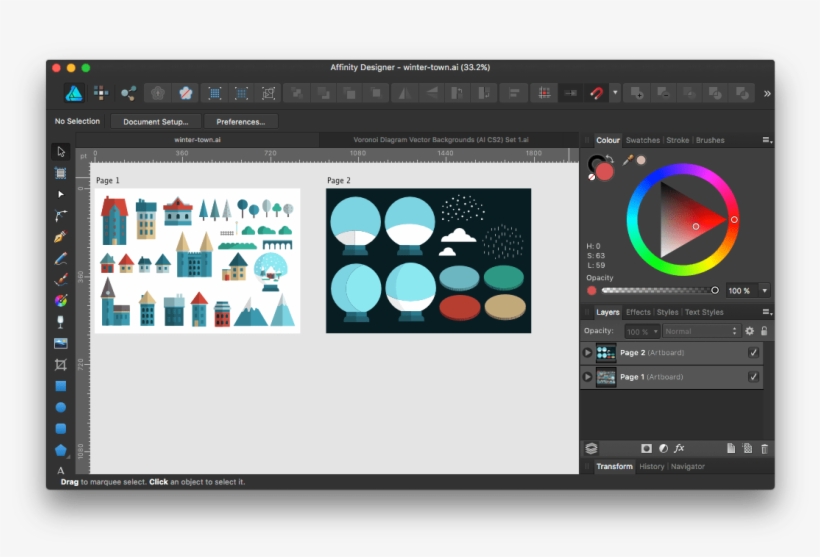Select the Artboard tool

(x=61, y=173)
